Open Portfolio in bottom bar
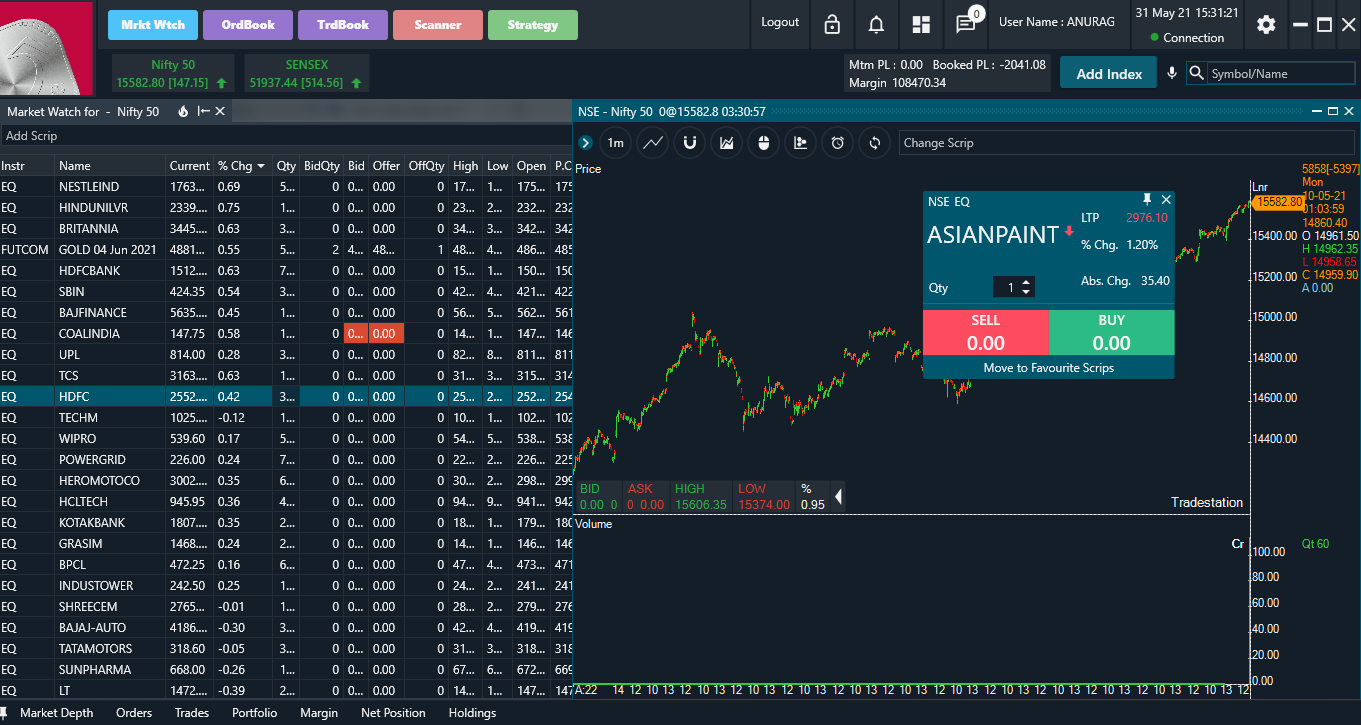1361x725 pixels. click(255, 713)
